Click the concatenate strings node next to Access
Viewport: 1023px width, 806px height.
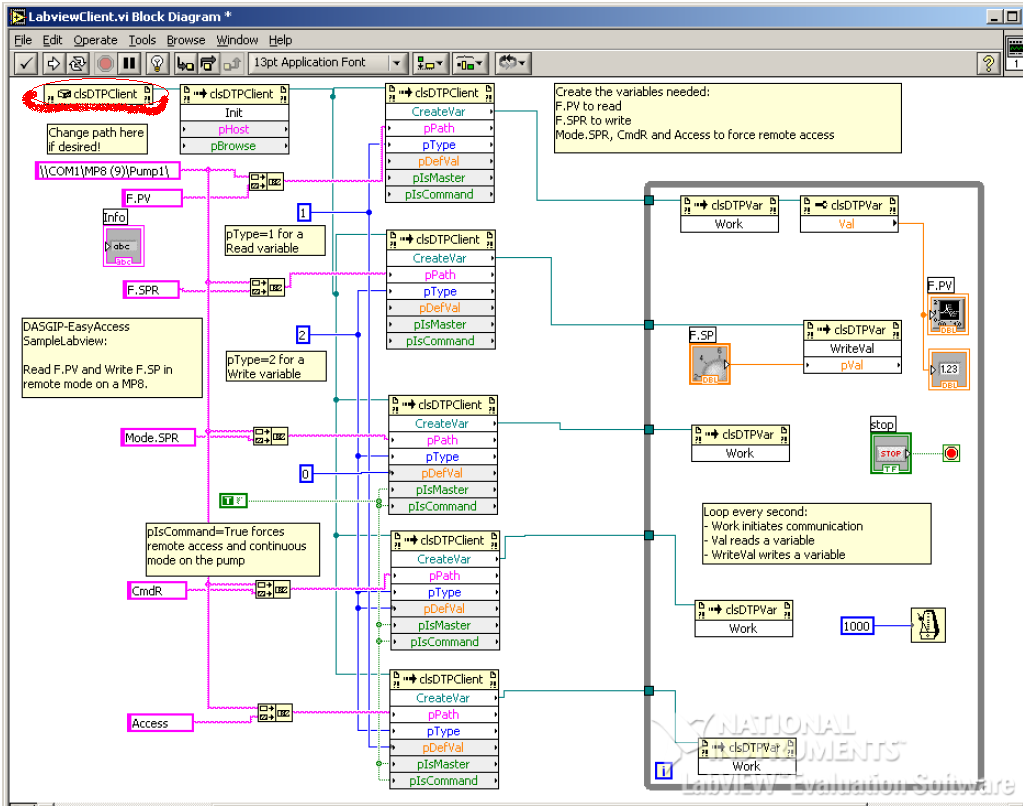(275, 713)
